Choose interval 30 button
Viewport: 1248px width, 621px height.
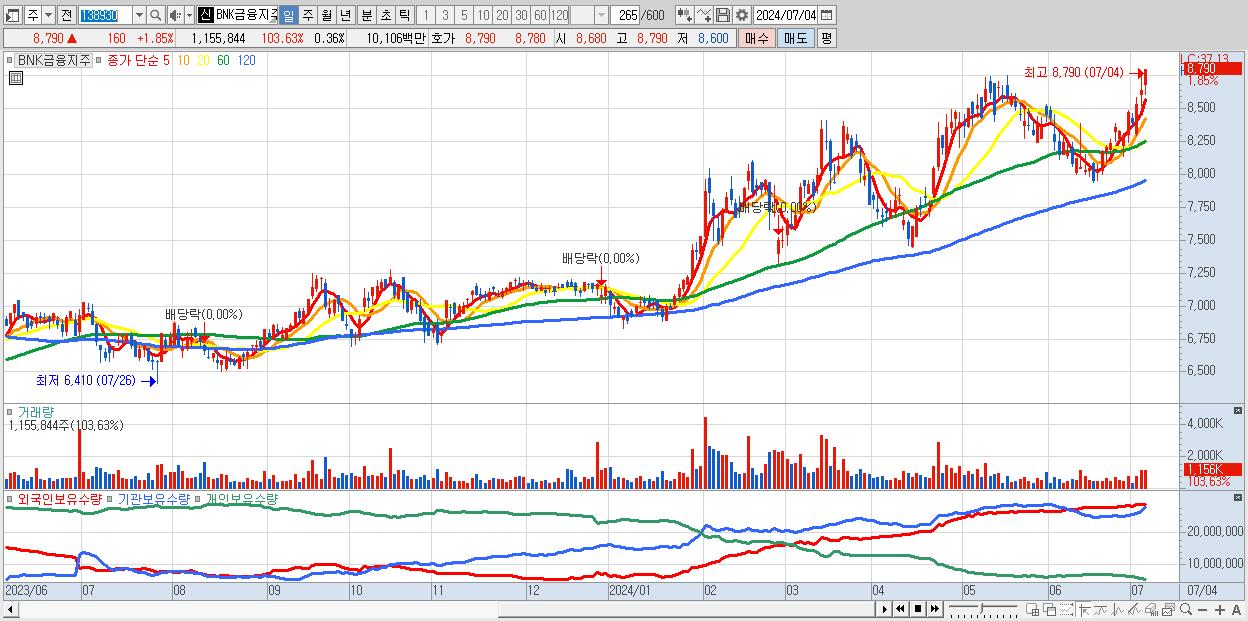[521, 15]
